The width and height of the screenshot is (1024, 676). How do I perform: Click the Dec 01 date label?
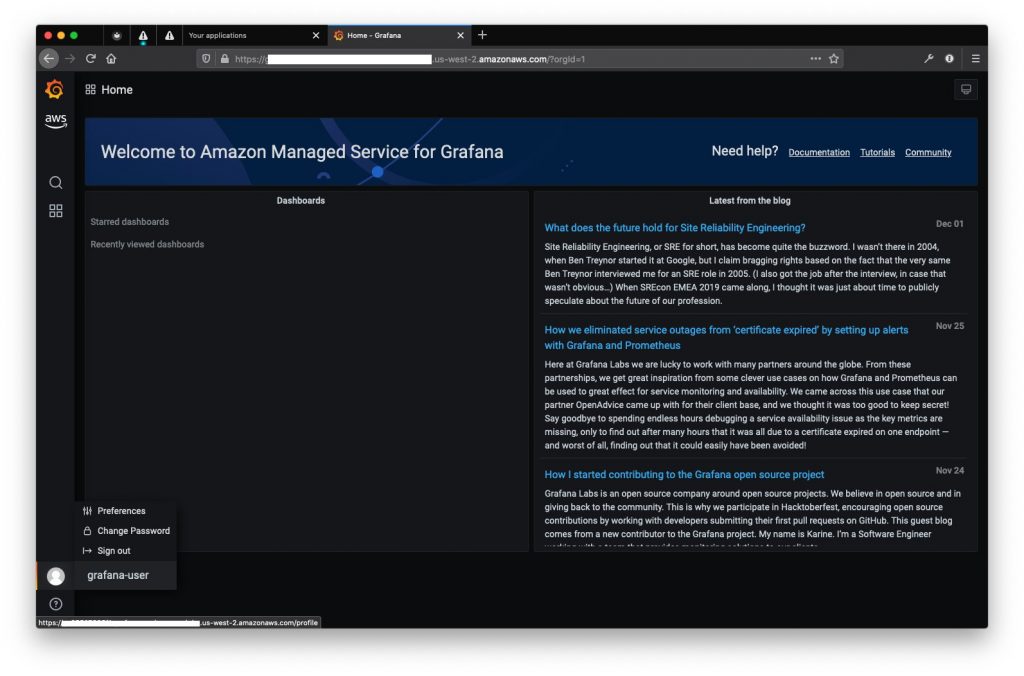coord(950,223)
